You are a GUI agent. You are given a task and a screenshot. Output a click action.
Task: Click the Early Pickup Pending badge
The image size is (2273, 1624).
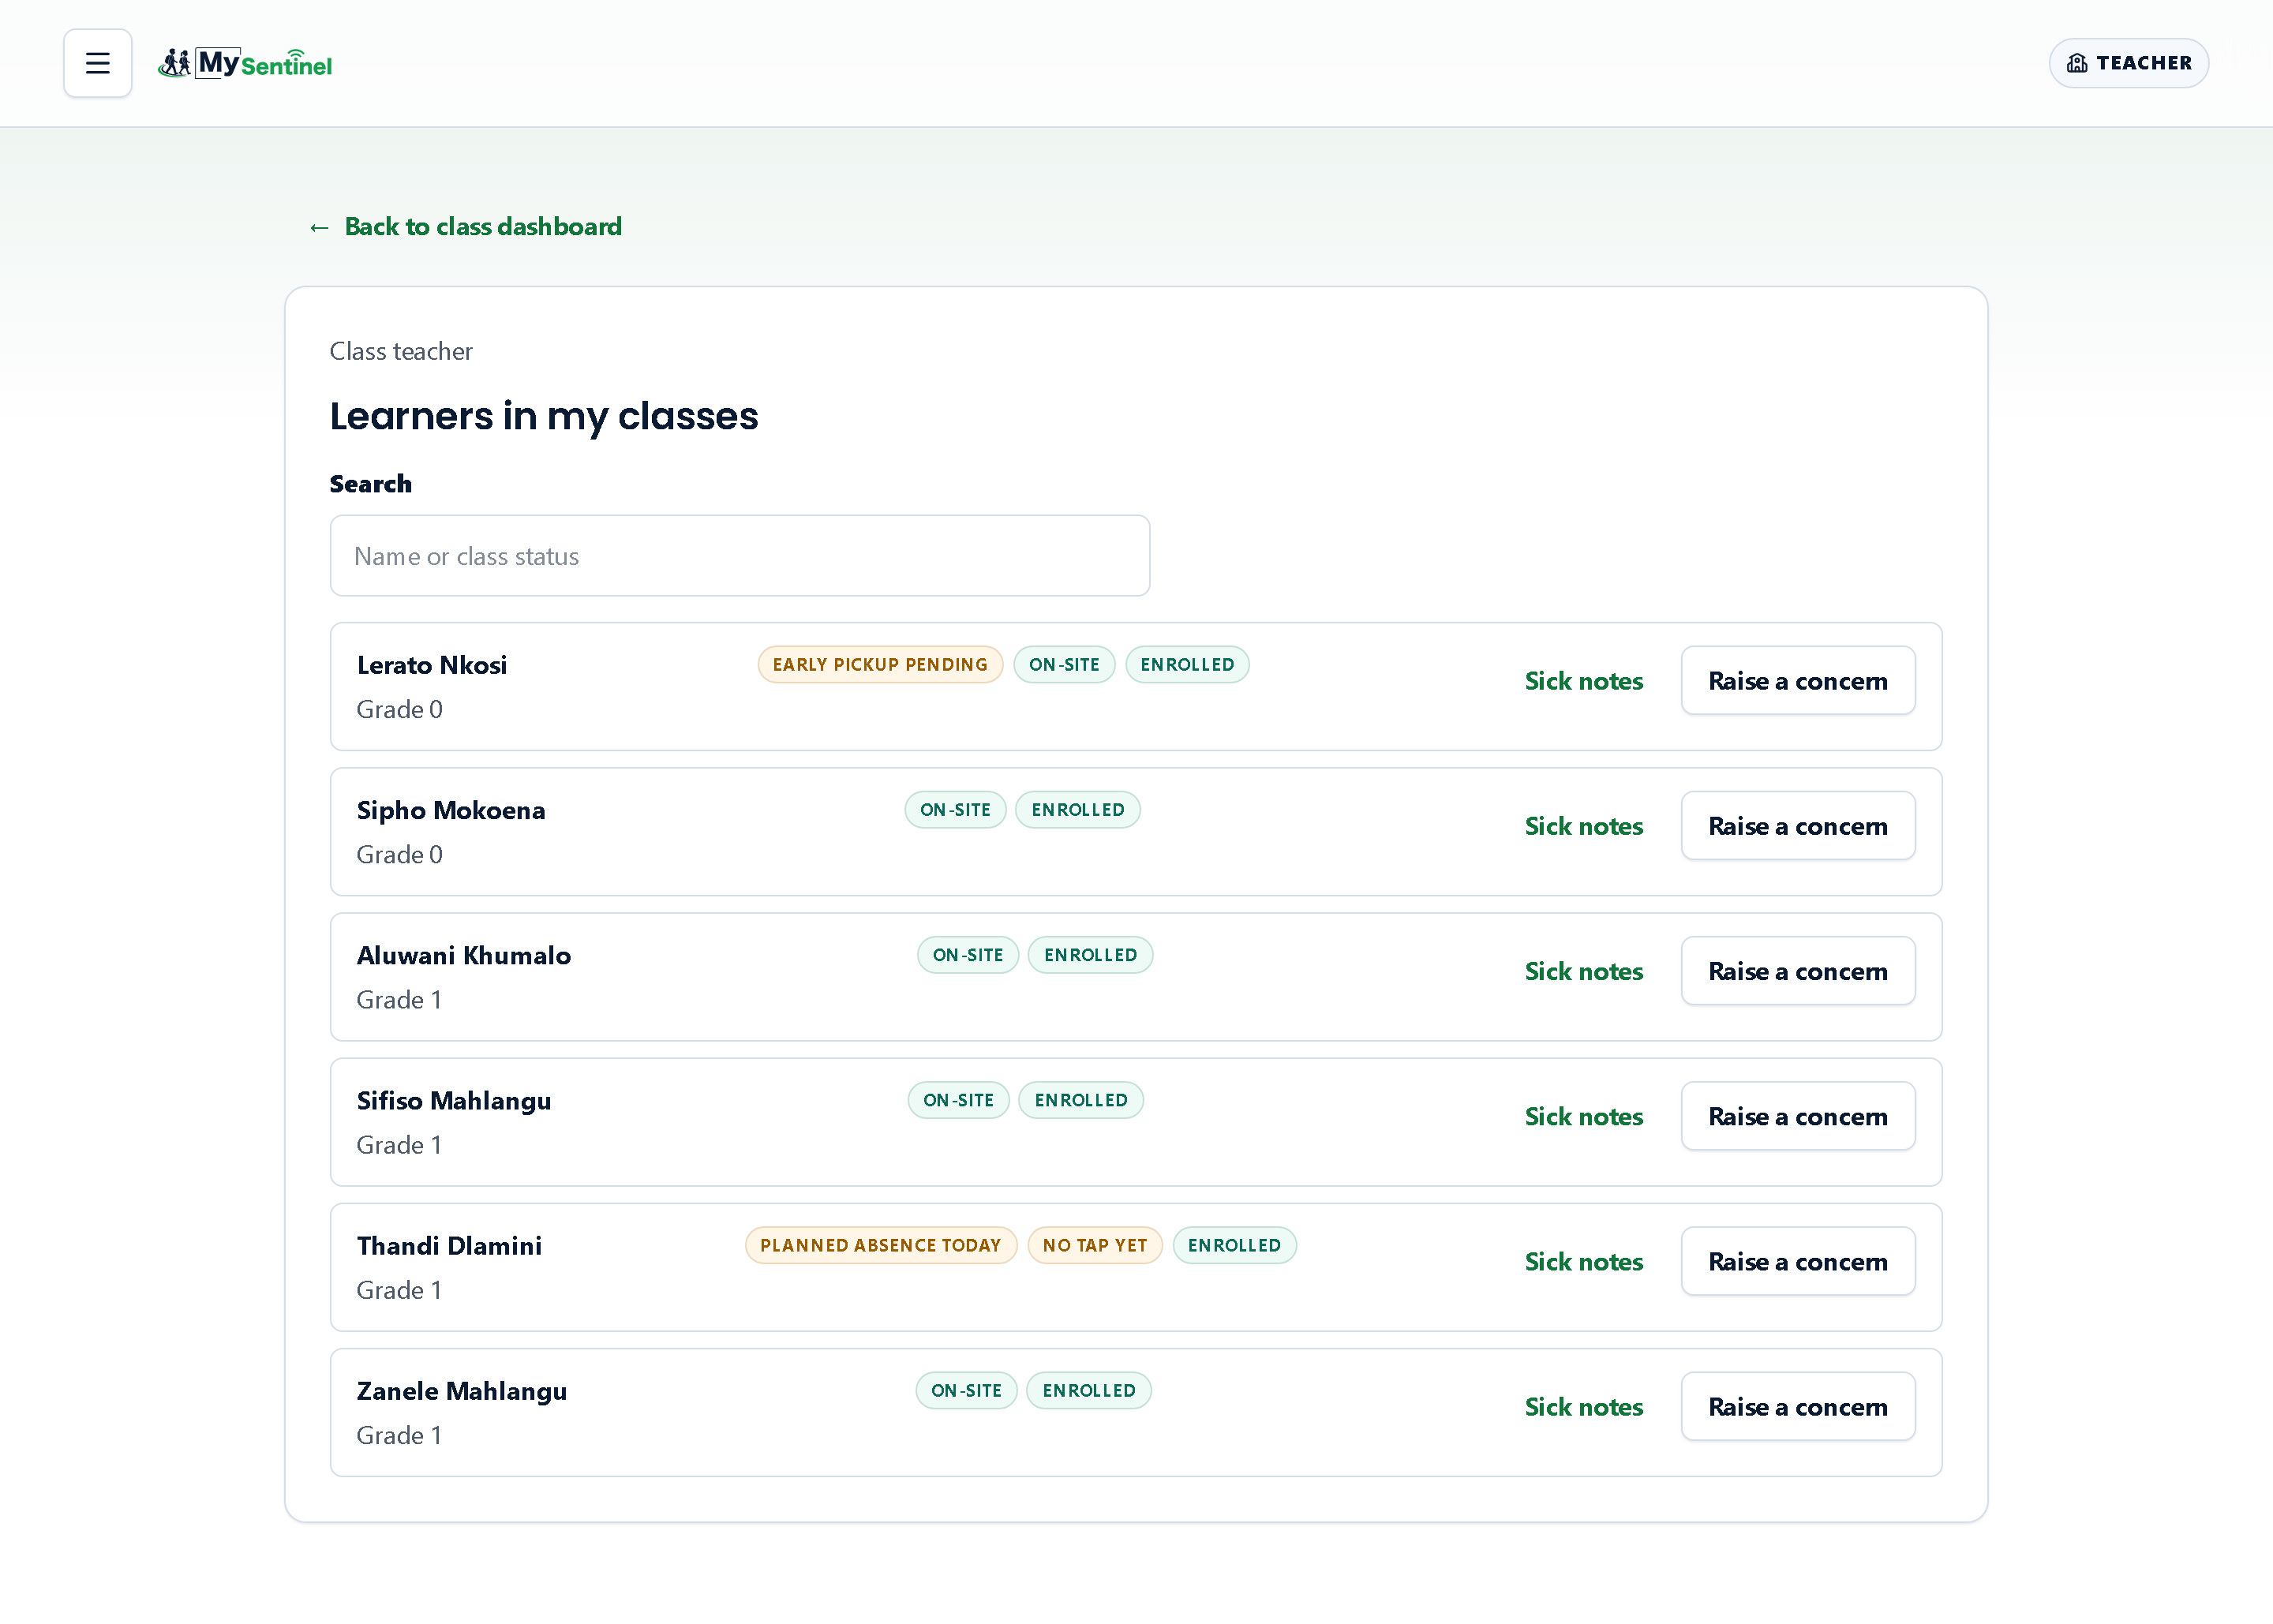[880, 665]
